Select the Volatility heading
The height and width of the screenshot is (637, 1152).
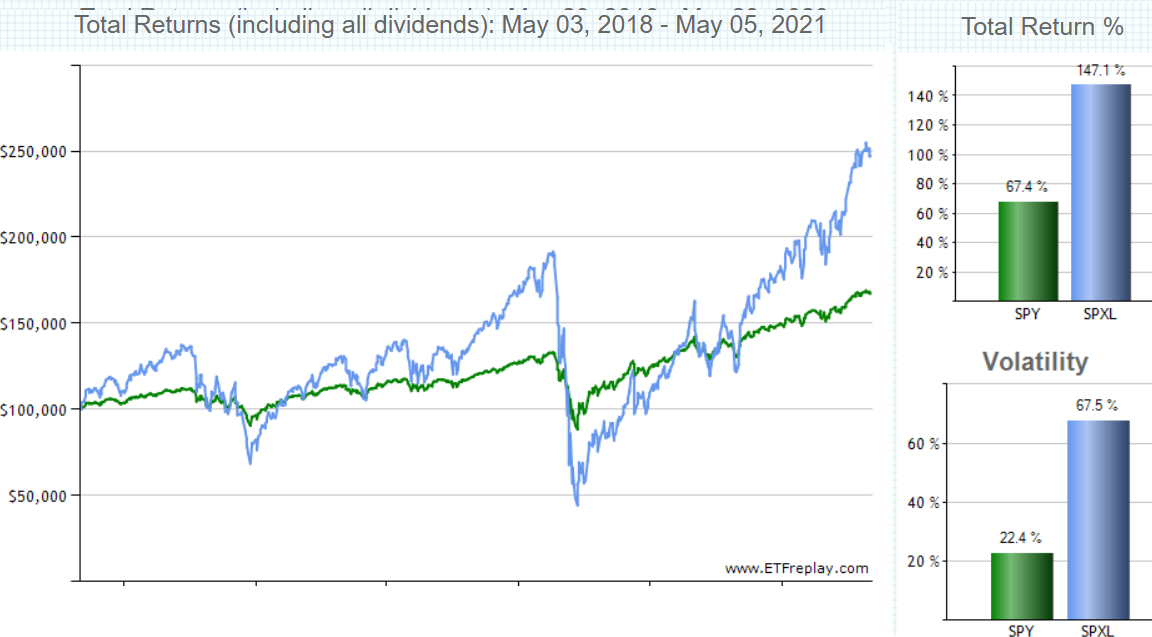1035,361
